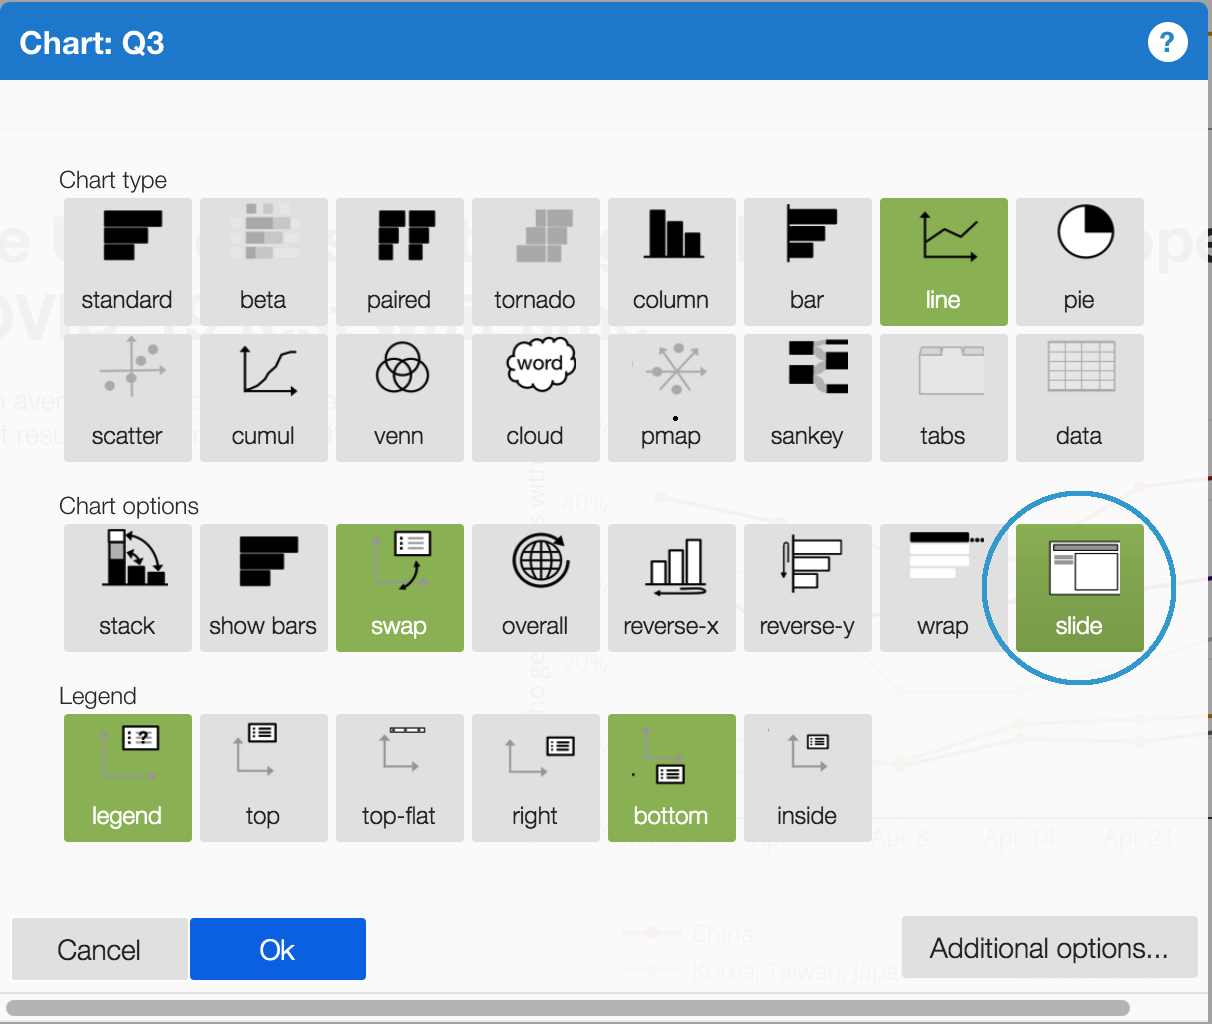Image resolution: width=1212 pixels, height=1024 pixels.
Task: Enable the stack chart option
Action: (127, 587)
